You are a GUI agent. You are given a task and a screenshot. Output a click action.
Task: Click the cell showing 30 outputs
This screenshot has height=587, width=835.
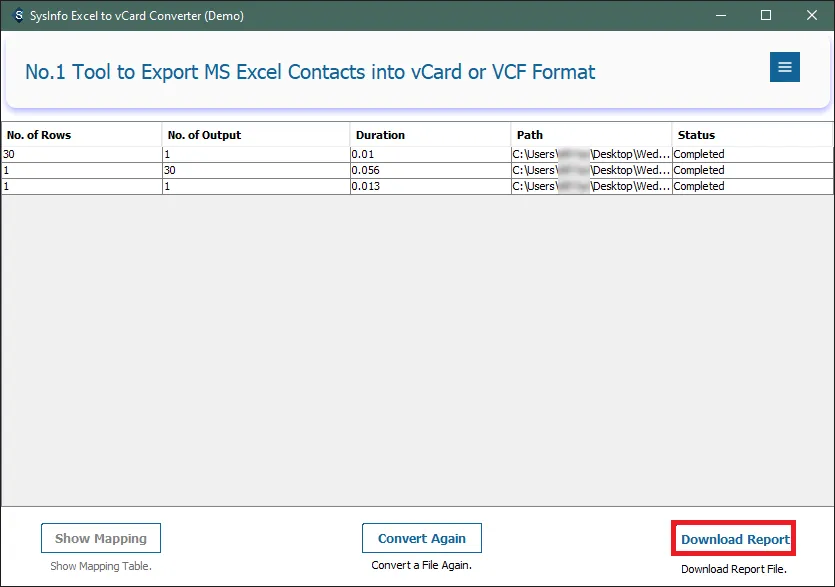[x=256, y=171]
